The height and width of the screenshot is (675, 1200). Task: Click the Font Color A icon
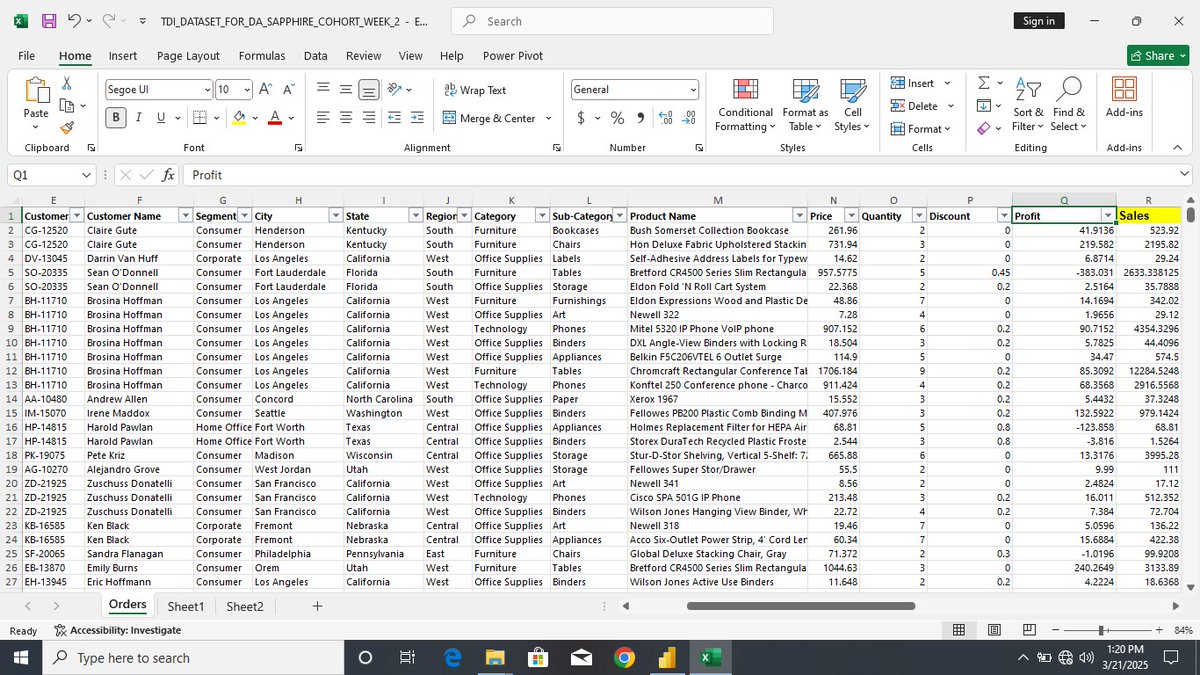pyautogui.click(x=275, y=118)
